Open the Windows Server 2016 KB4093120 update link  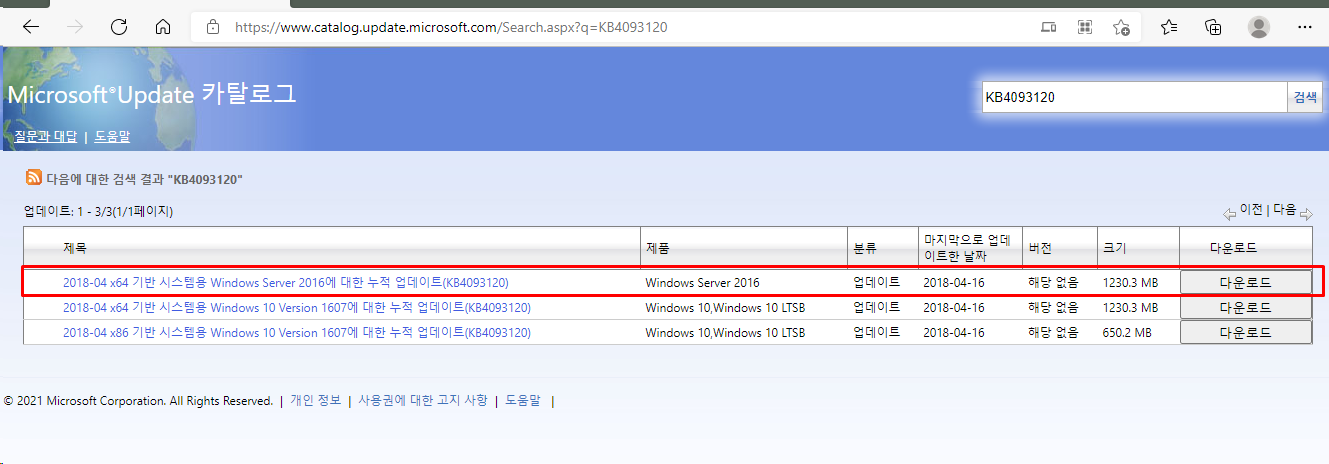coord(286,283)
